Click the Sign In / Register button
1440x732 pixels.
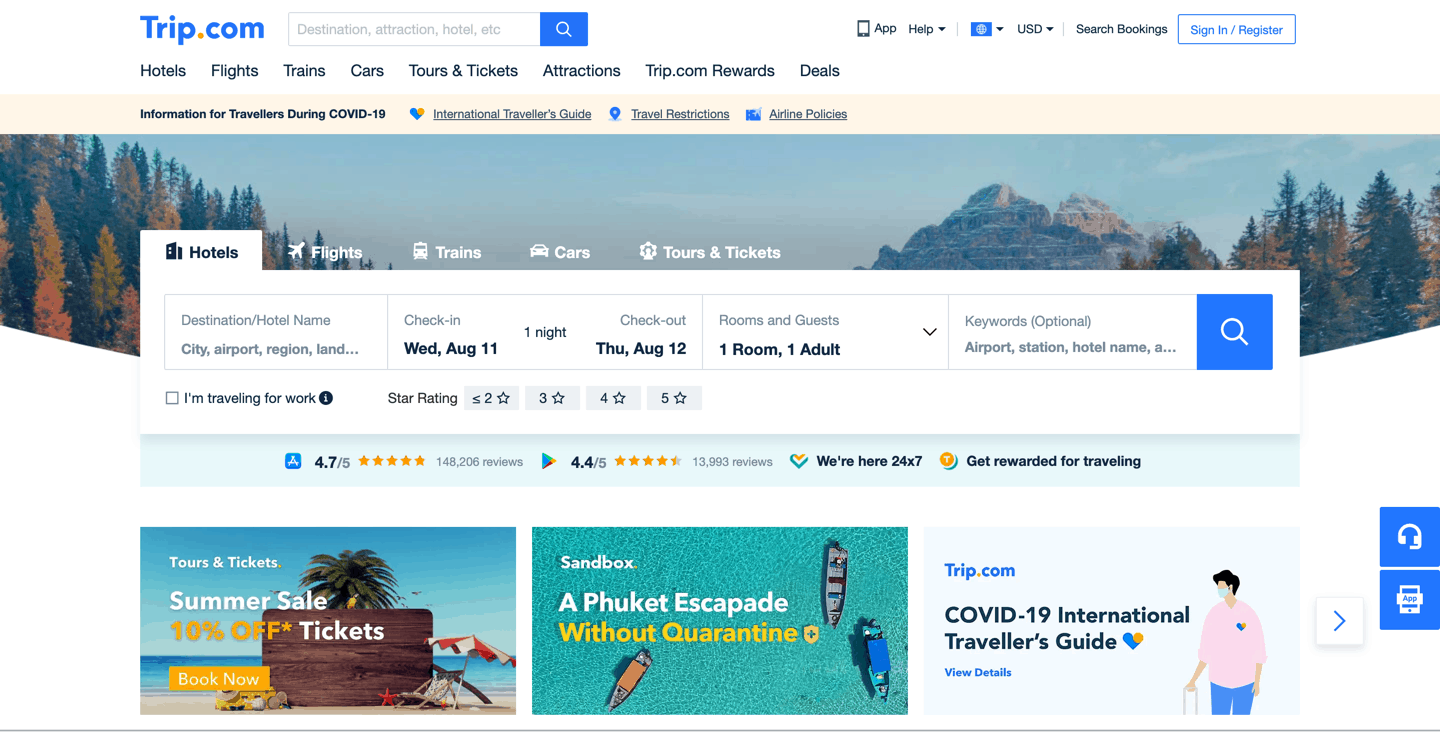1236,29
